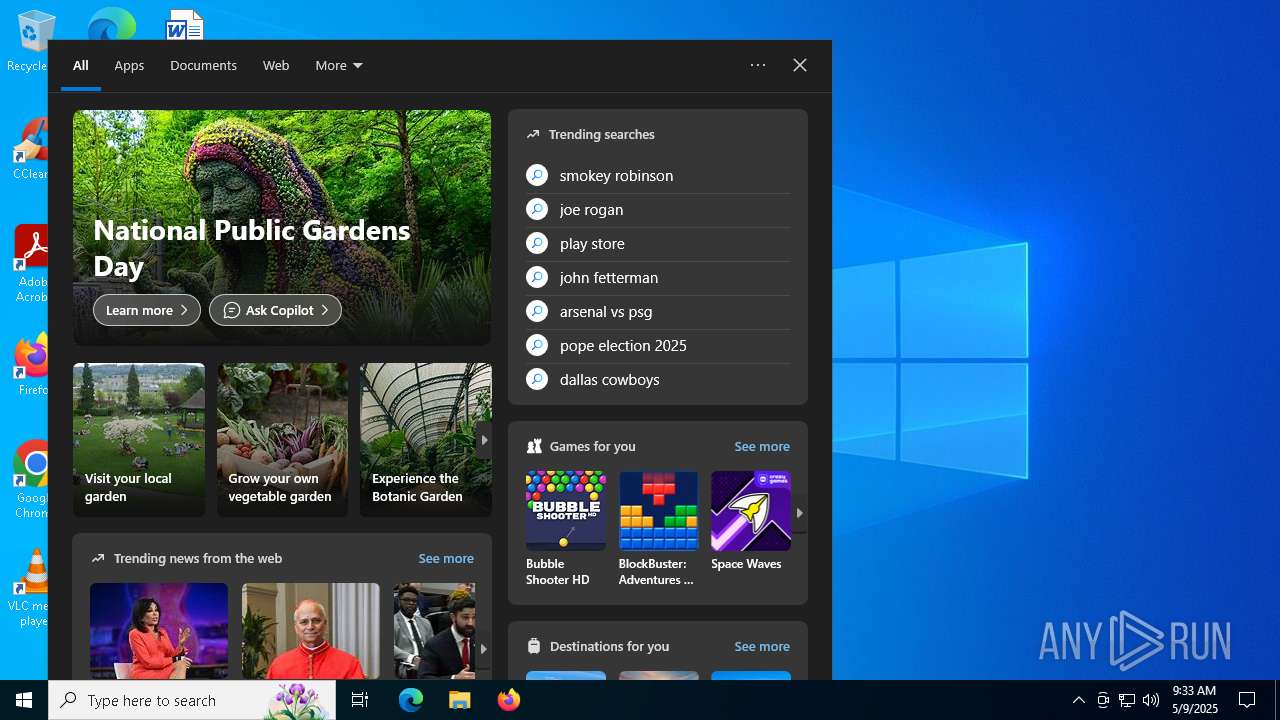Open the Adobe Acrobat desktop shortcut
Image resolution: width=1280 pixels, height=720 pixels.
pyautogui.click(x=32, y=264)
